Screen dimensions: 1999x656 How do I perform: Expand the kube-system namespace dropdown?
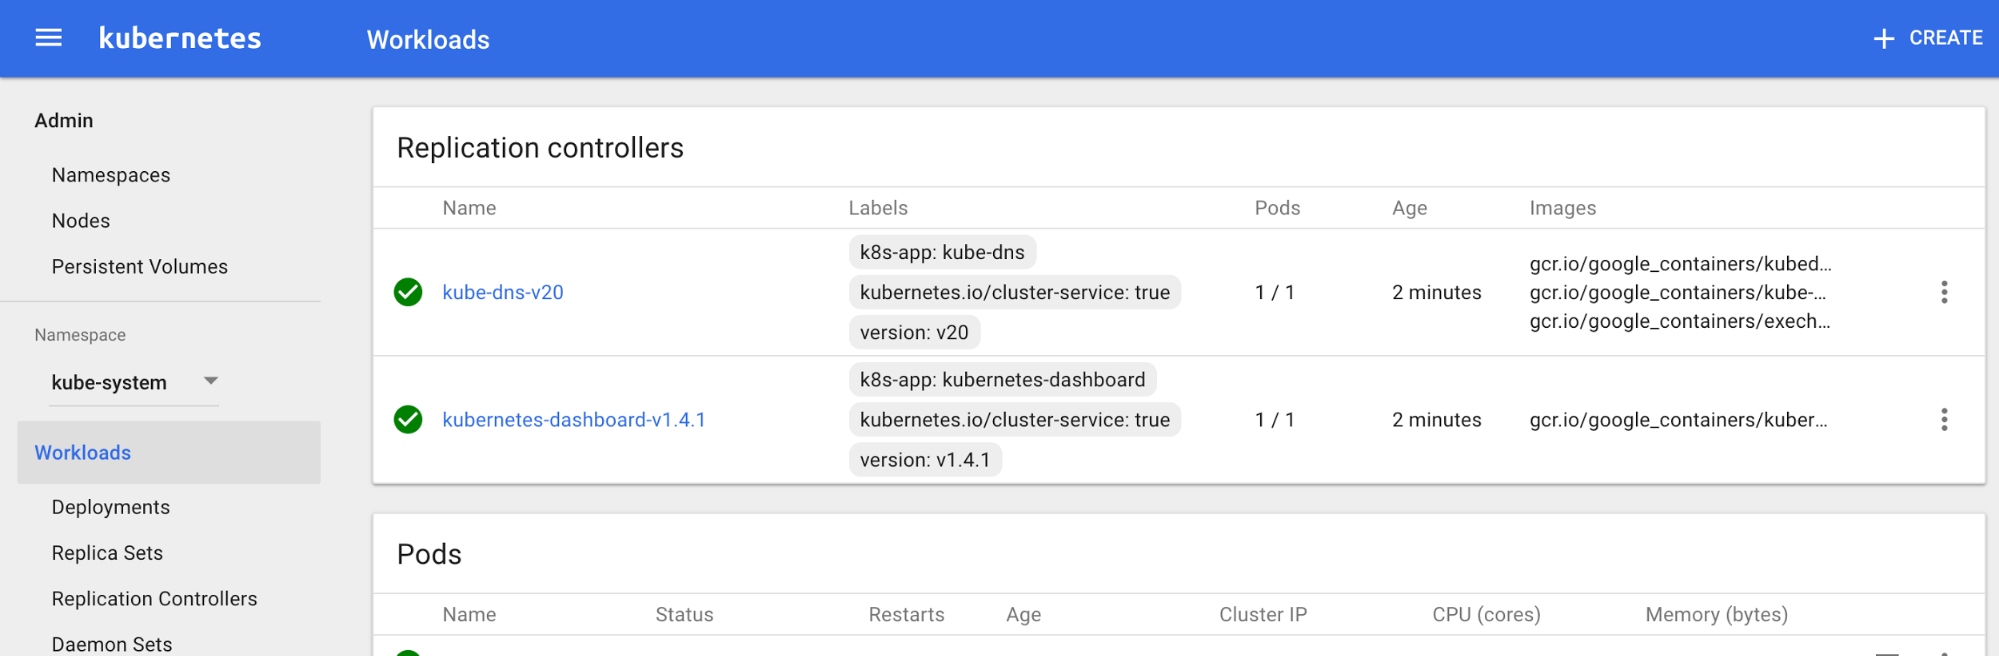pos(134,383)
